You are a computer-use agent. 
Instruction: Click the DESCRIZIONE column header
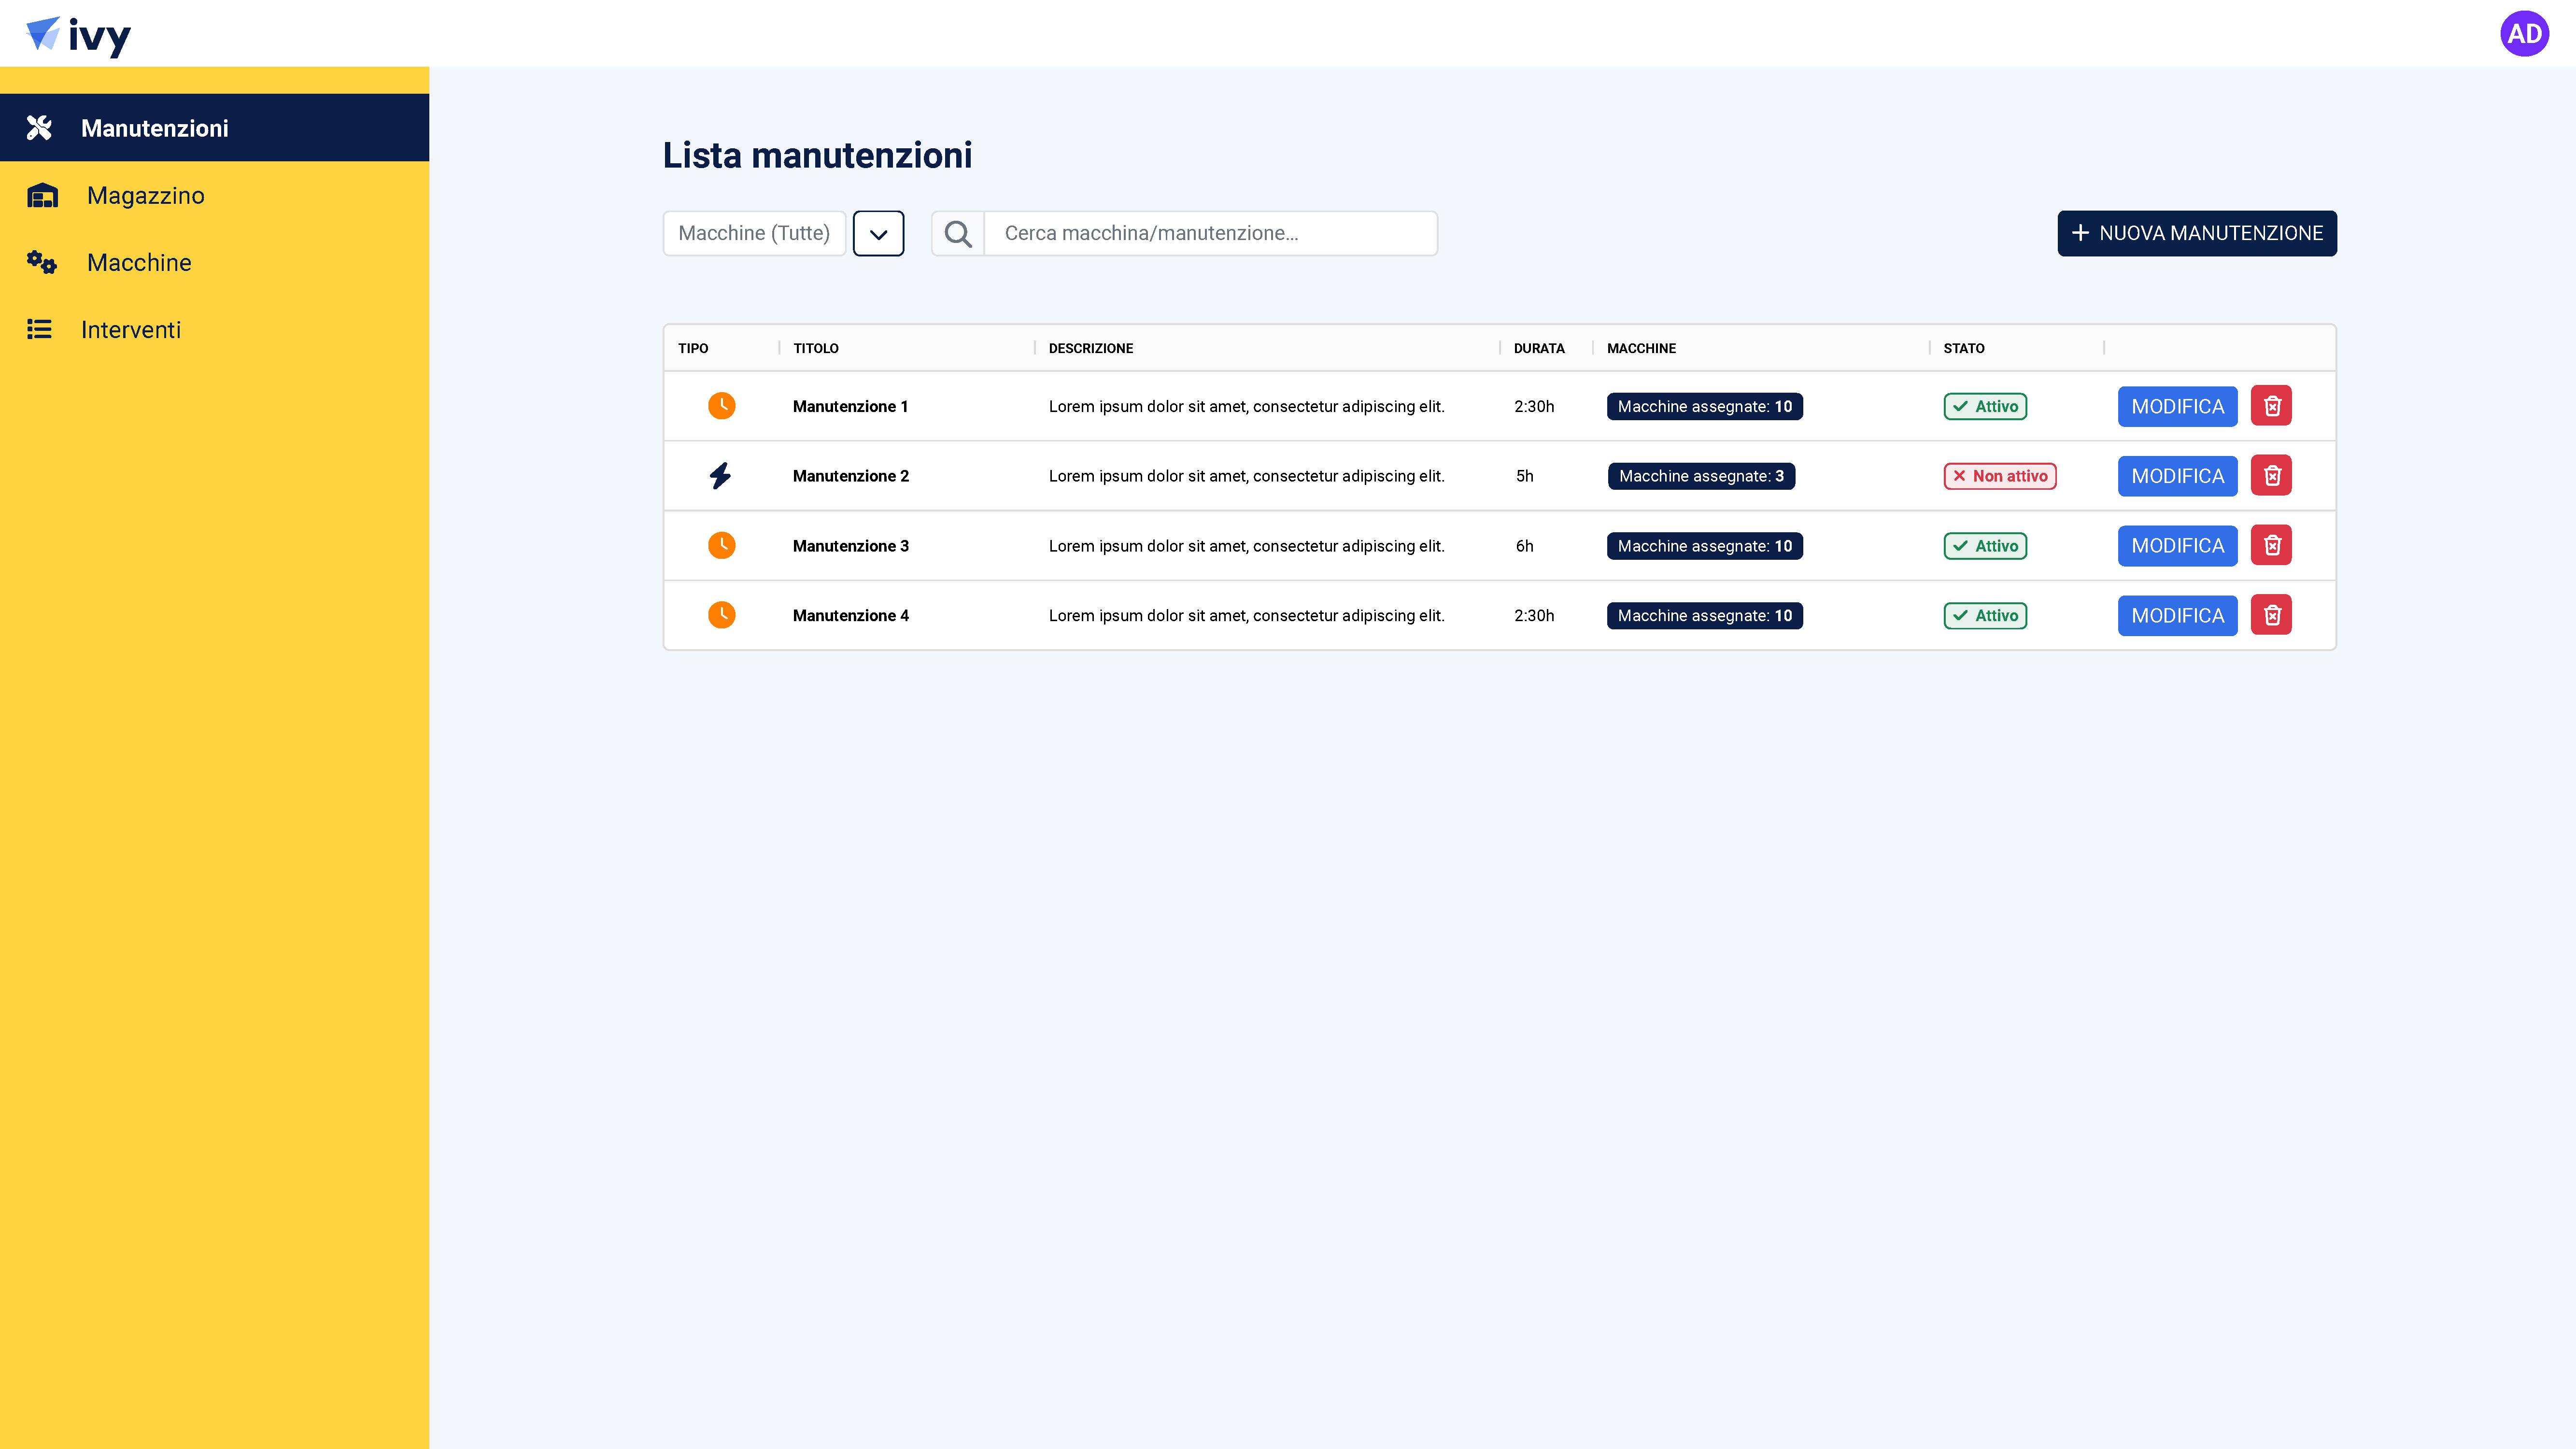(1091, 348)
